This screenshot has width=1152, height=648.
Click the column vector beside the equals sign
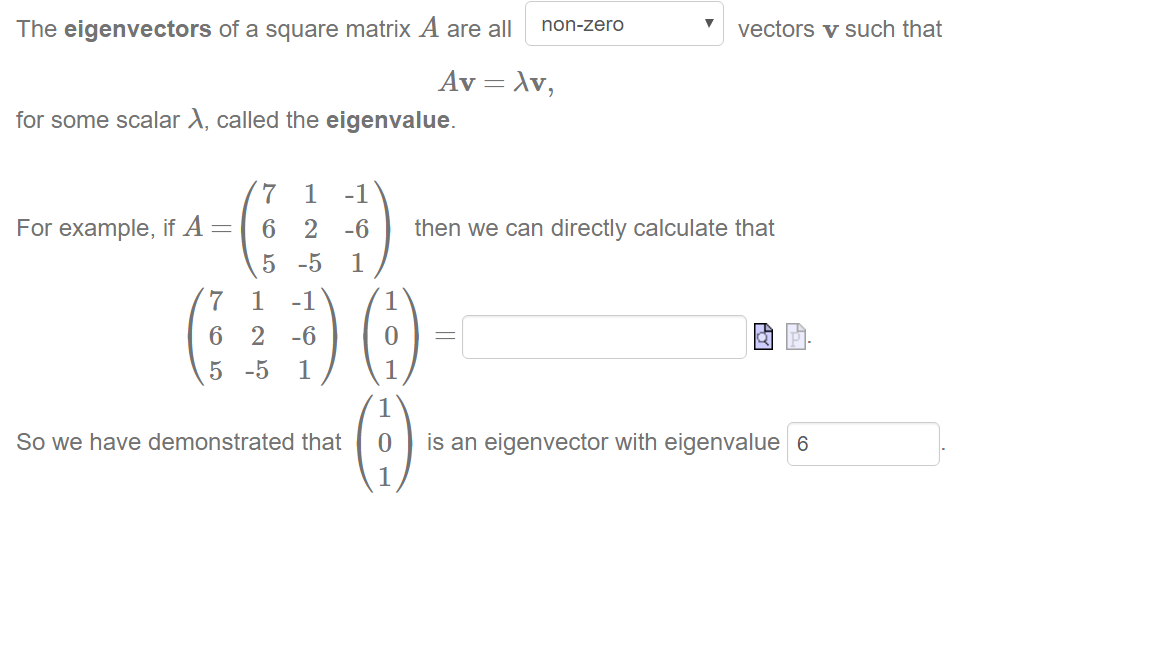click(391, 336)
